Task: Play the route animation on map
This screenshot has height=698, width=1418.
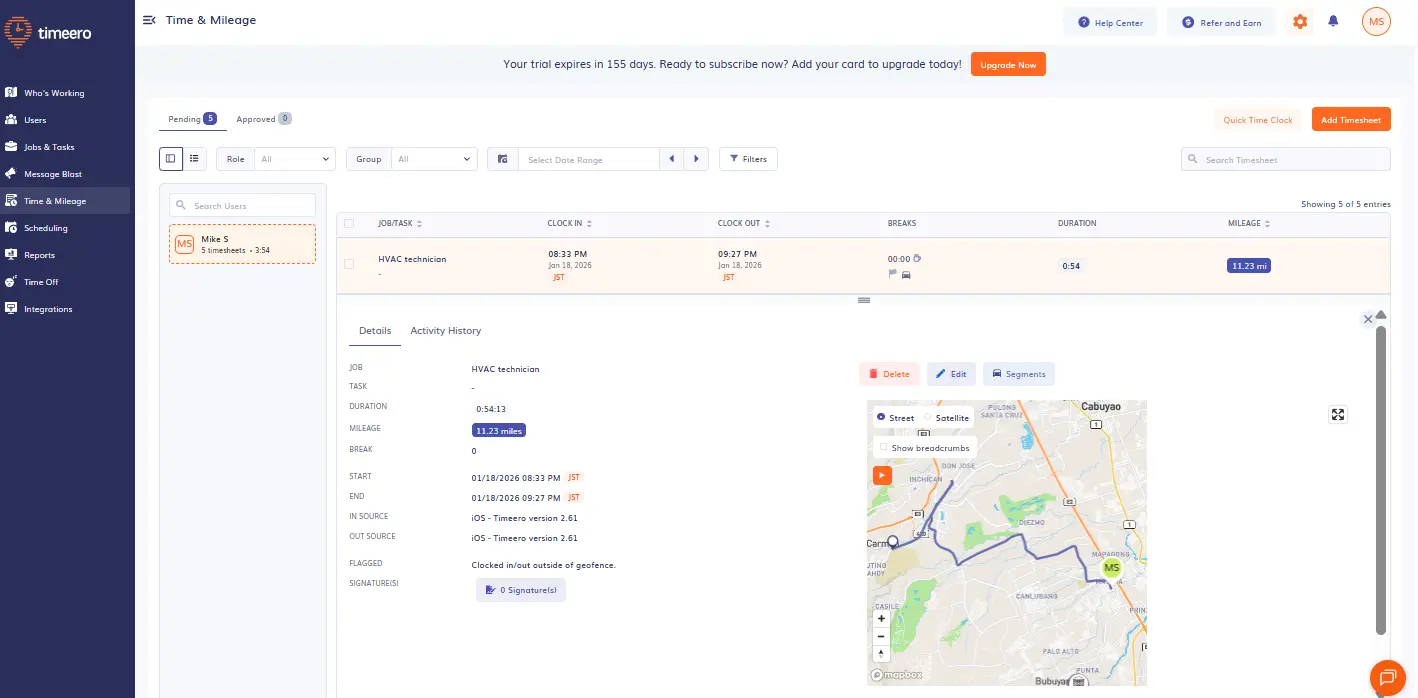Action: tap(881, 475)
